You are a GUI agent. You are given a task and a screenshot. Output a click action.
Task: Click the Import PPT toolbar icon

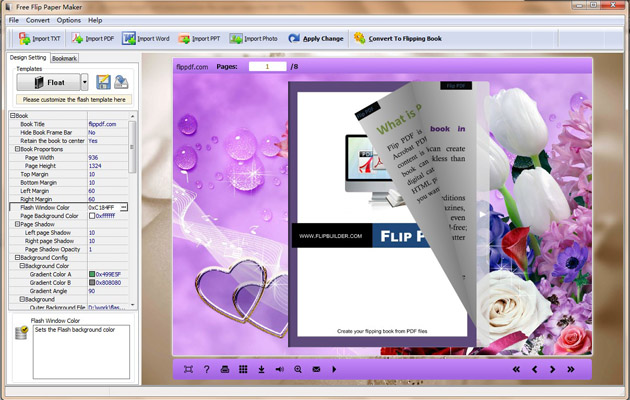(184, 39)
